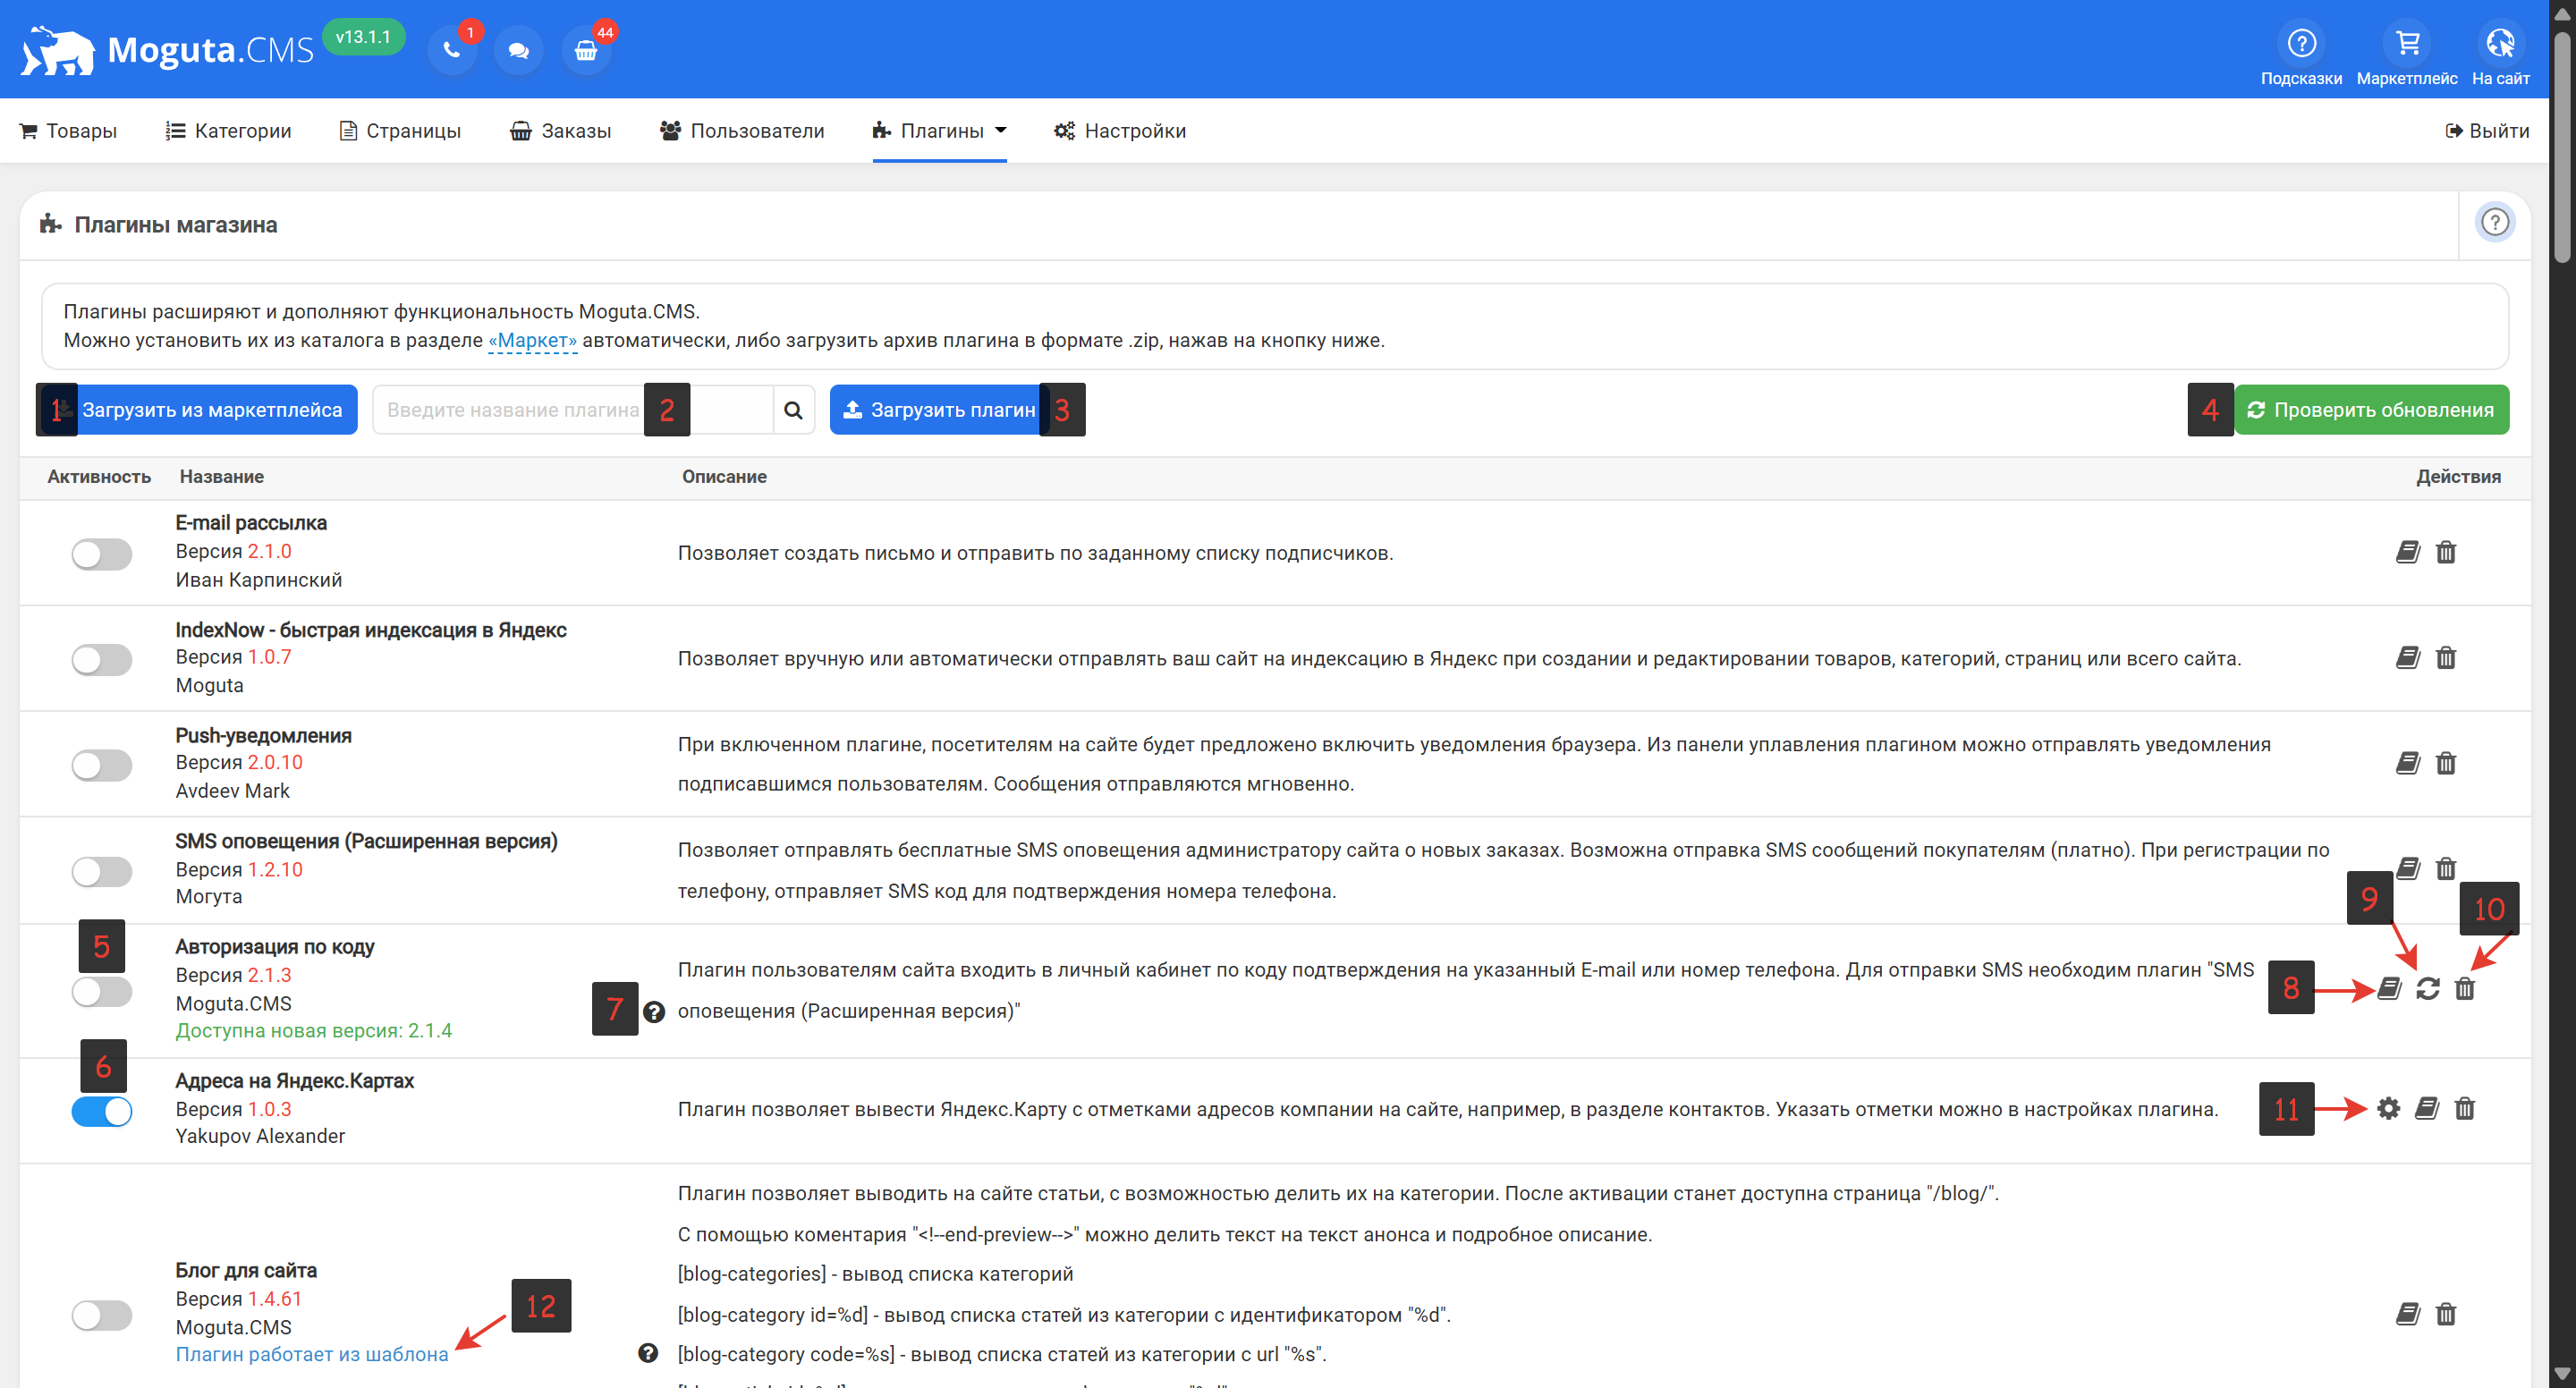The width and height of the screenshot is (2576, 1388).
Task: Click plugin name Push-уведомления
Action: point(264,736)
